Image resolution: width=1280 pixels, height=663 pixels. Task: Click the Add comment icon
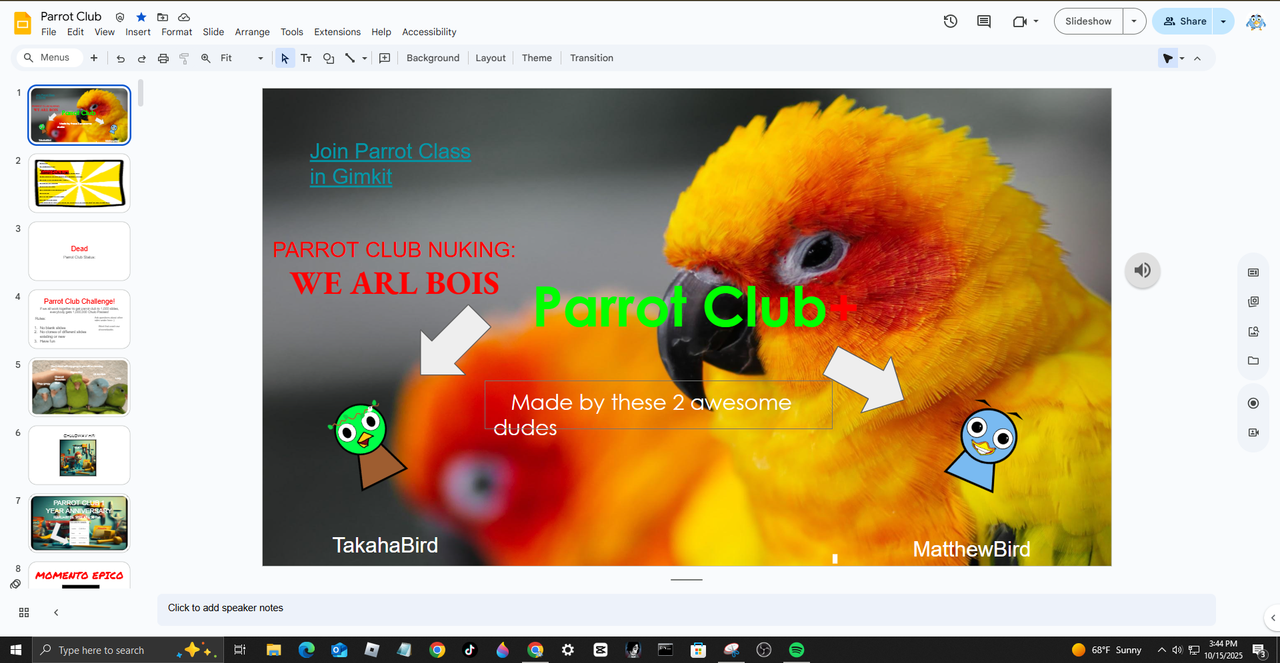[x=385, y=58]
